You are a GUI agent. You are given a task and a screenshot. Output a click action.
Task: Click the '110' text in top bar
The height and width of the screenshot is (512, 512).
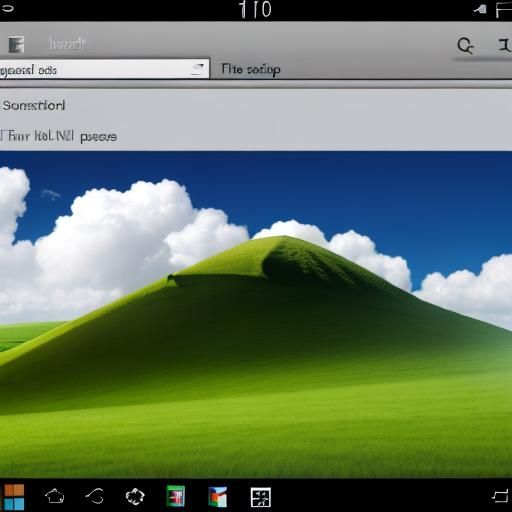[255, 9]
